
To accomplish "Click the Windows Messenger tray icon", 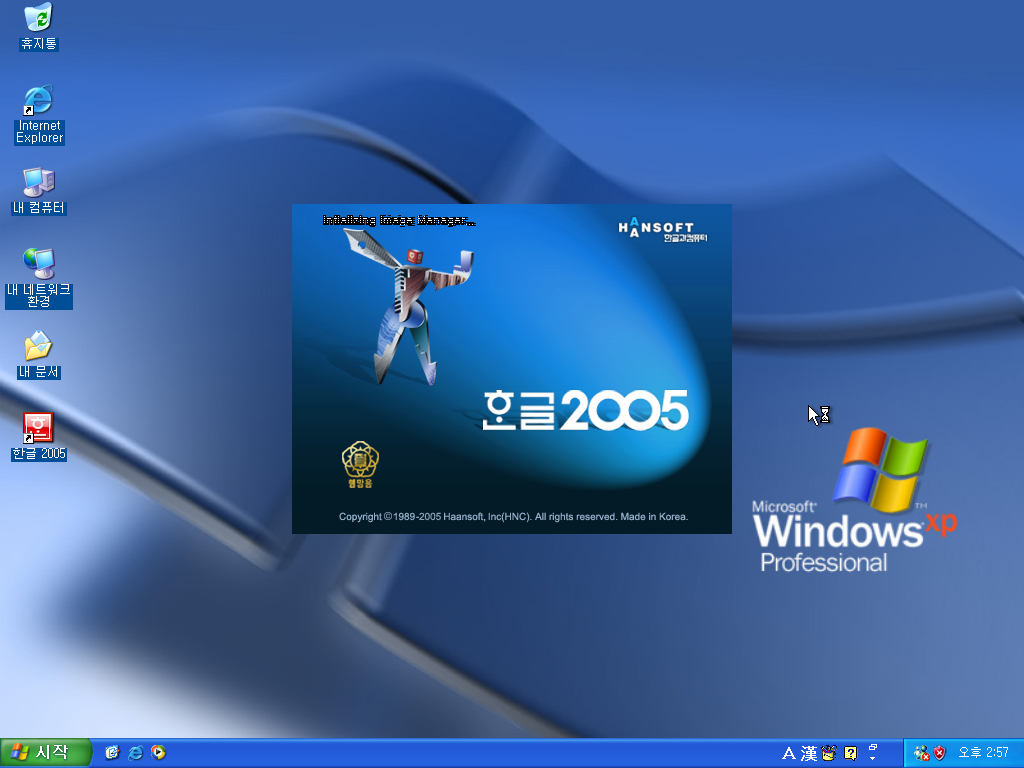I will point(921,754).
